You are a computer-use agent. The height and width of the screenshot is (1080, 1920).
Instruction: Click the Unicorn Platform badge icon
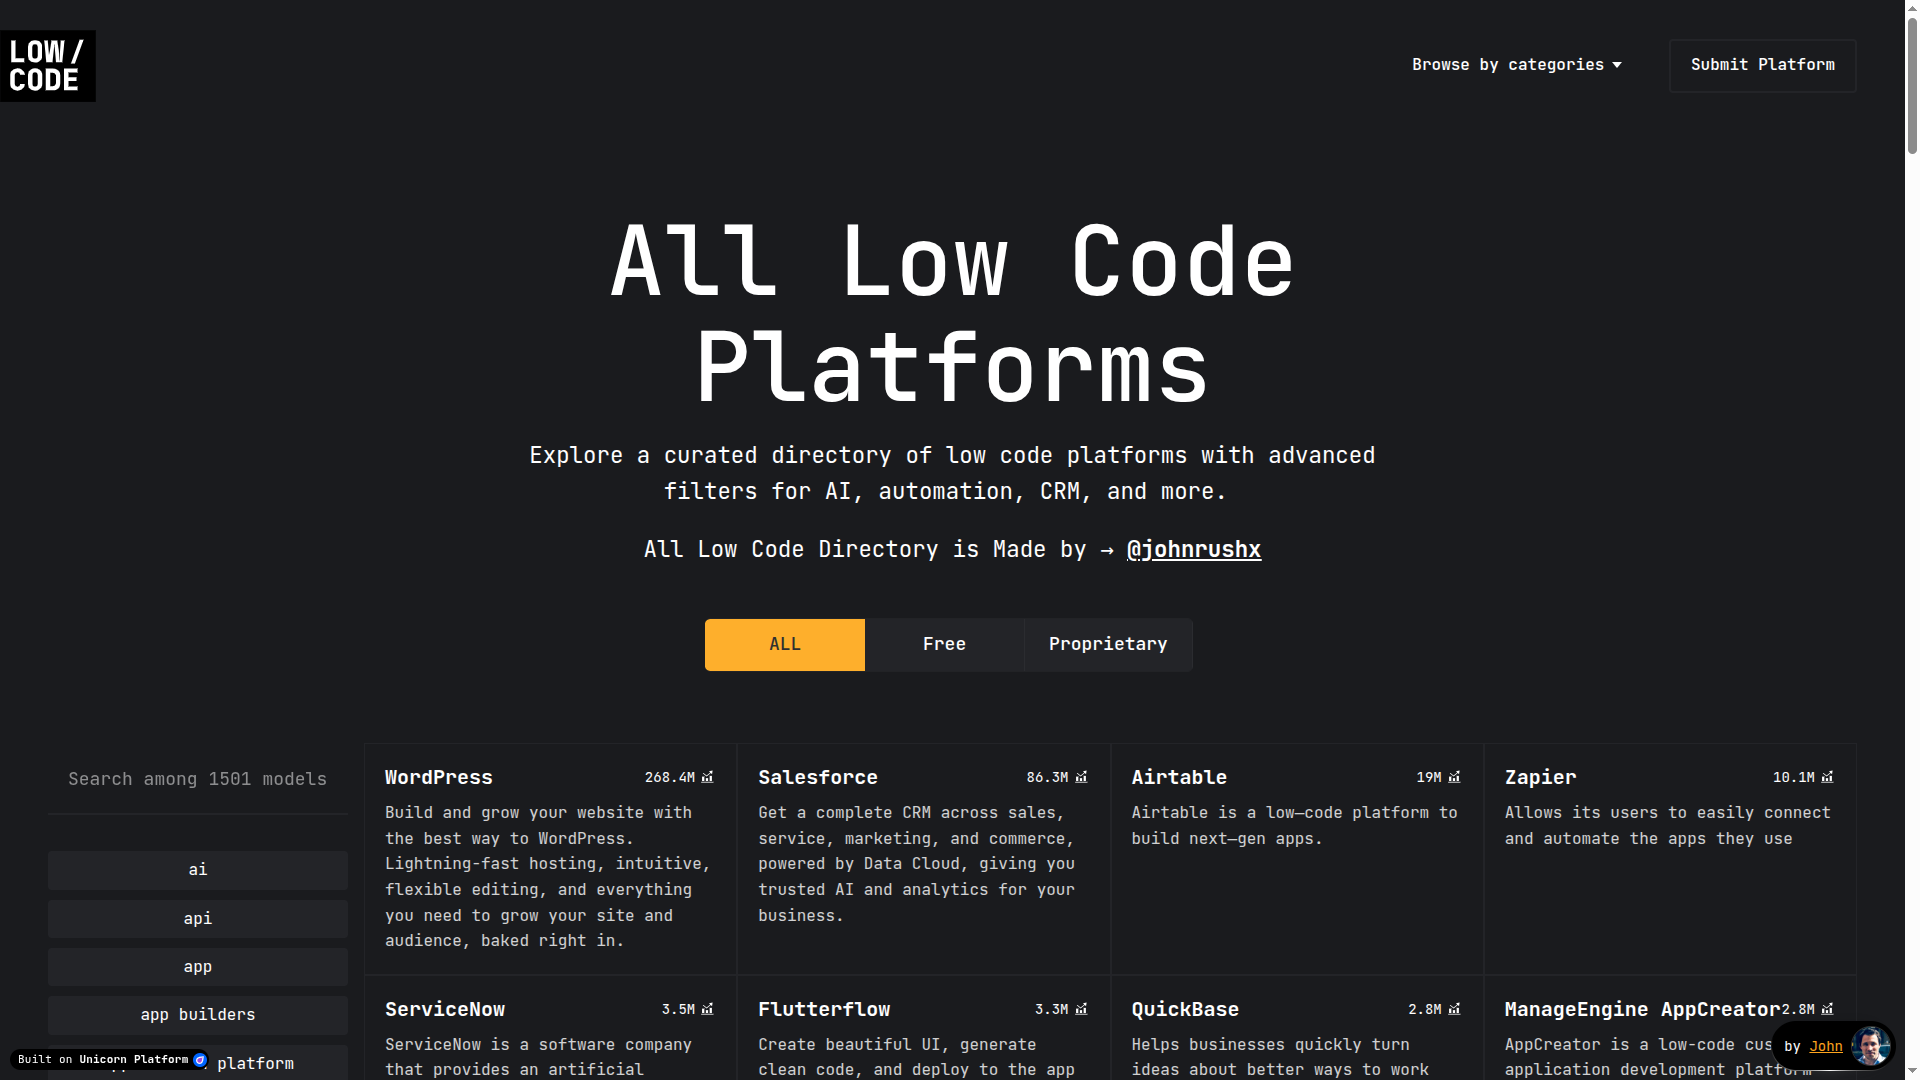tap(200, 1059)
